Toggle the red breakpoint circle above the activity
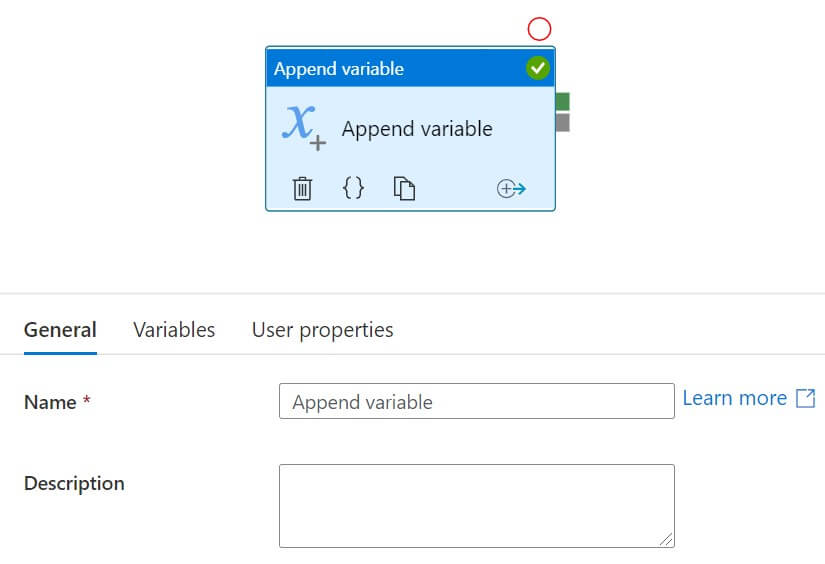825x564 pixels. [539, 29]
